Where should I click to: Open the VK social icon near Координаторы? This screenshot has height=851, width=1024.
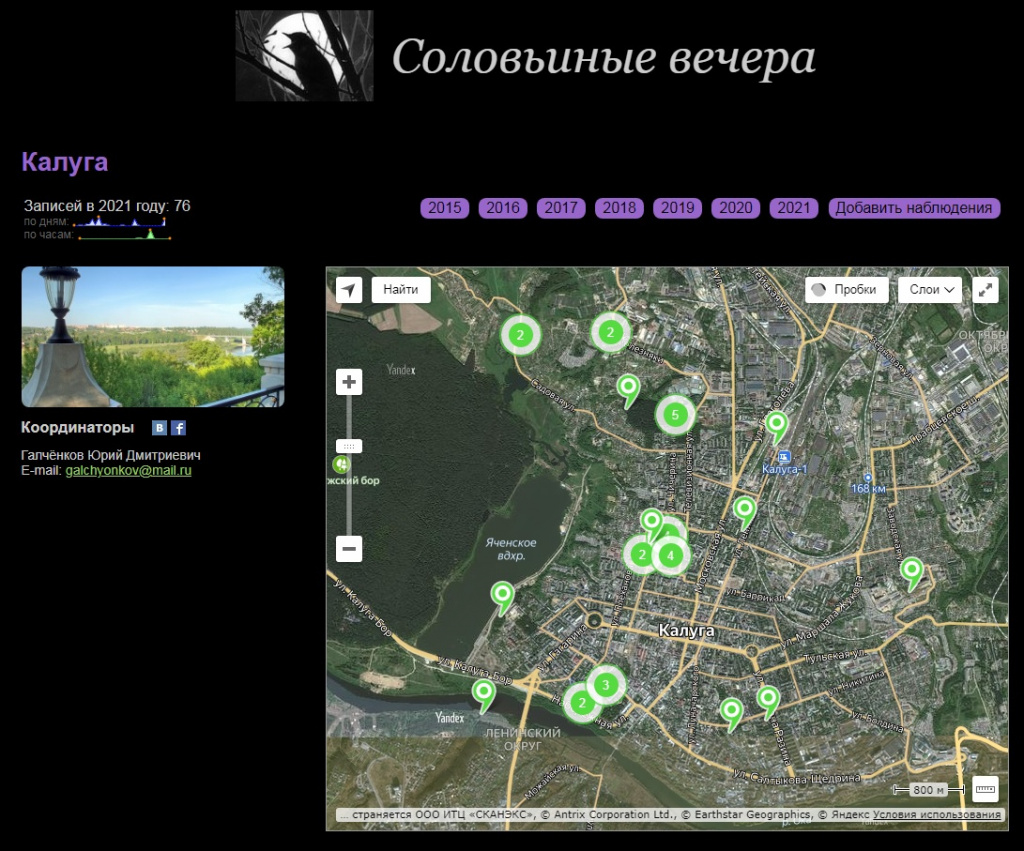click(160, 427)
